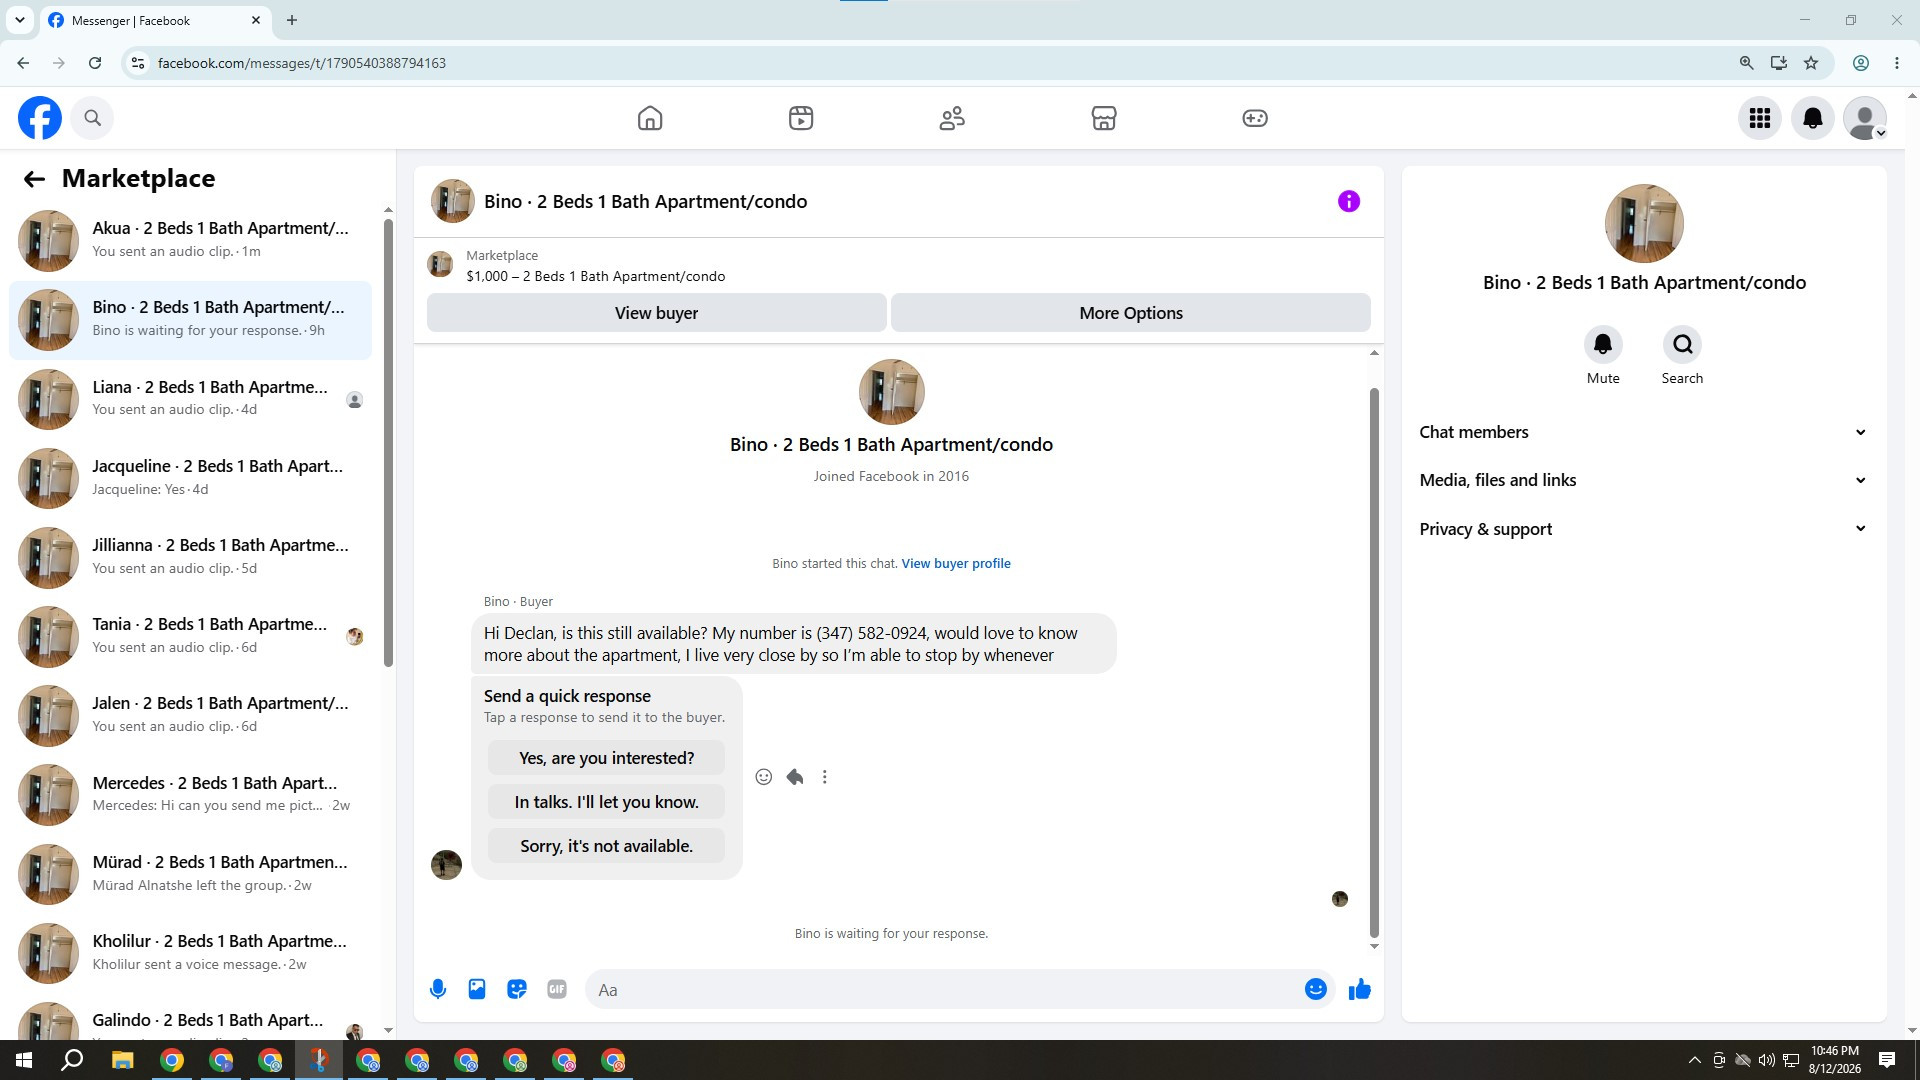Open the View buyer profile link
Image resolution: width=1920 pixels, height=1080 pixels.
pos(956,564)
